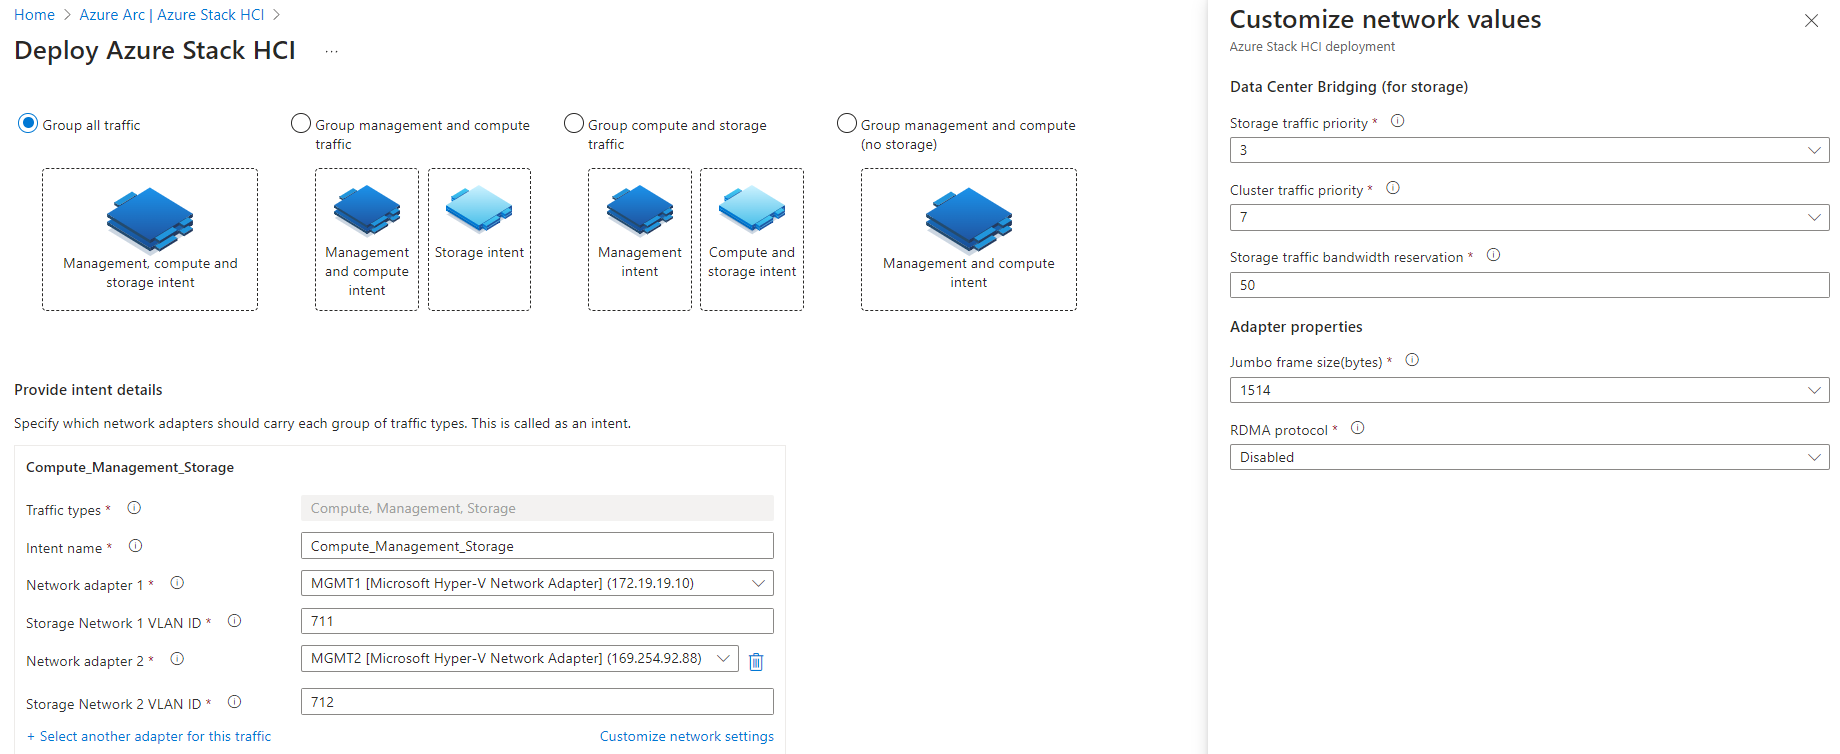This screenshot has height=754, width=1840.
Task: Open Storage traffic priority dropdown
Action: point(1529,150)
